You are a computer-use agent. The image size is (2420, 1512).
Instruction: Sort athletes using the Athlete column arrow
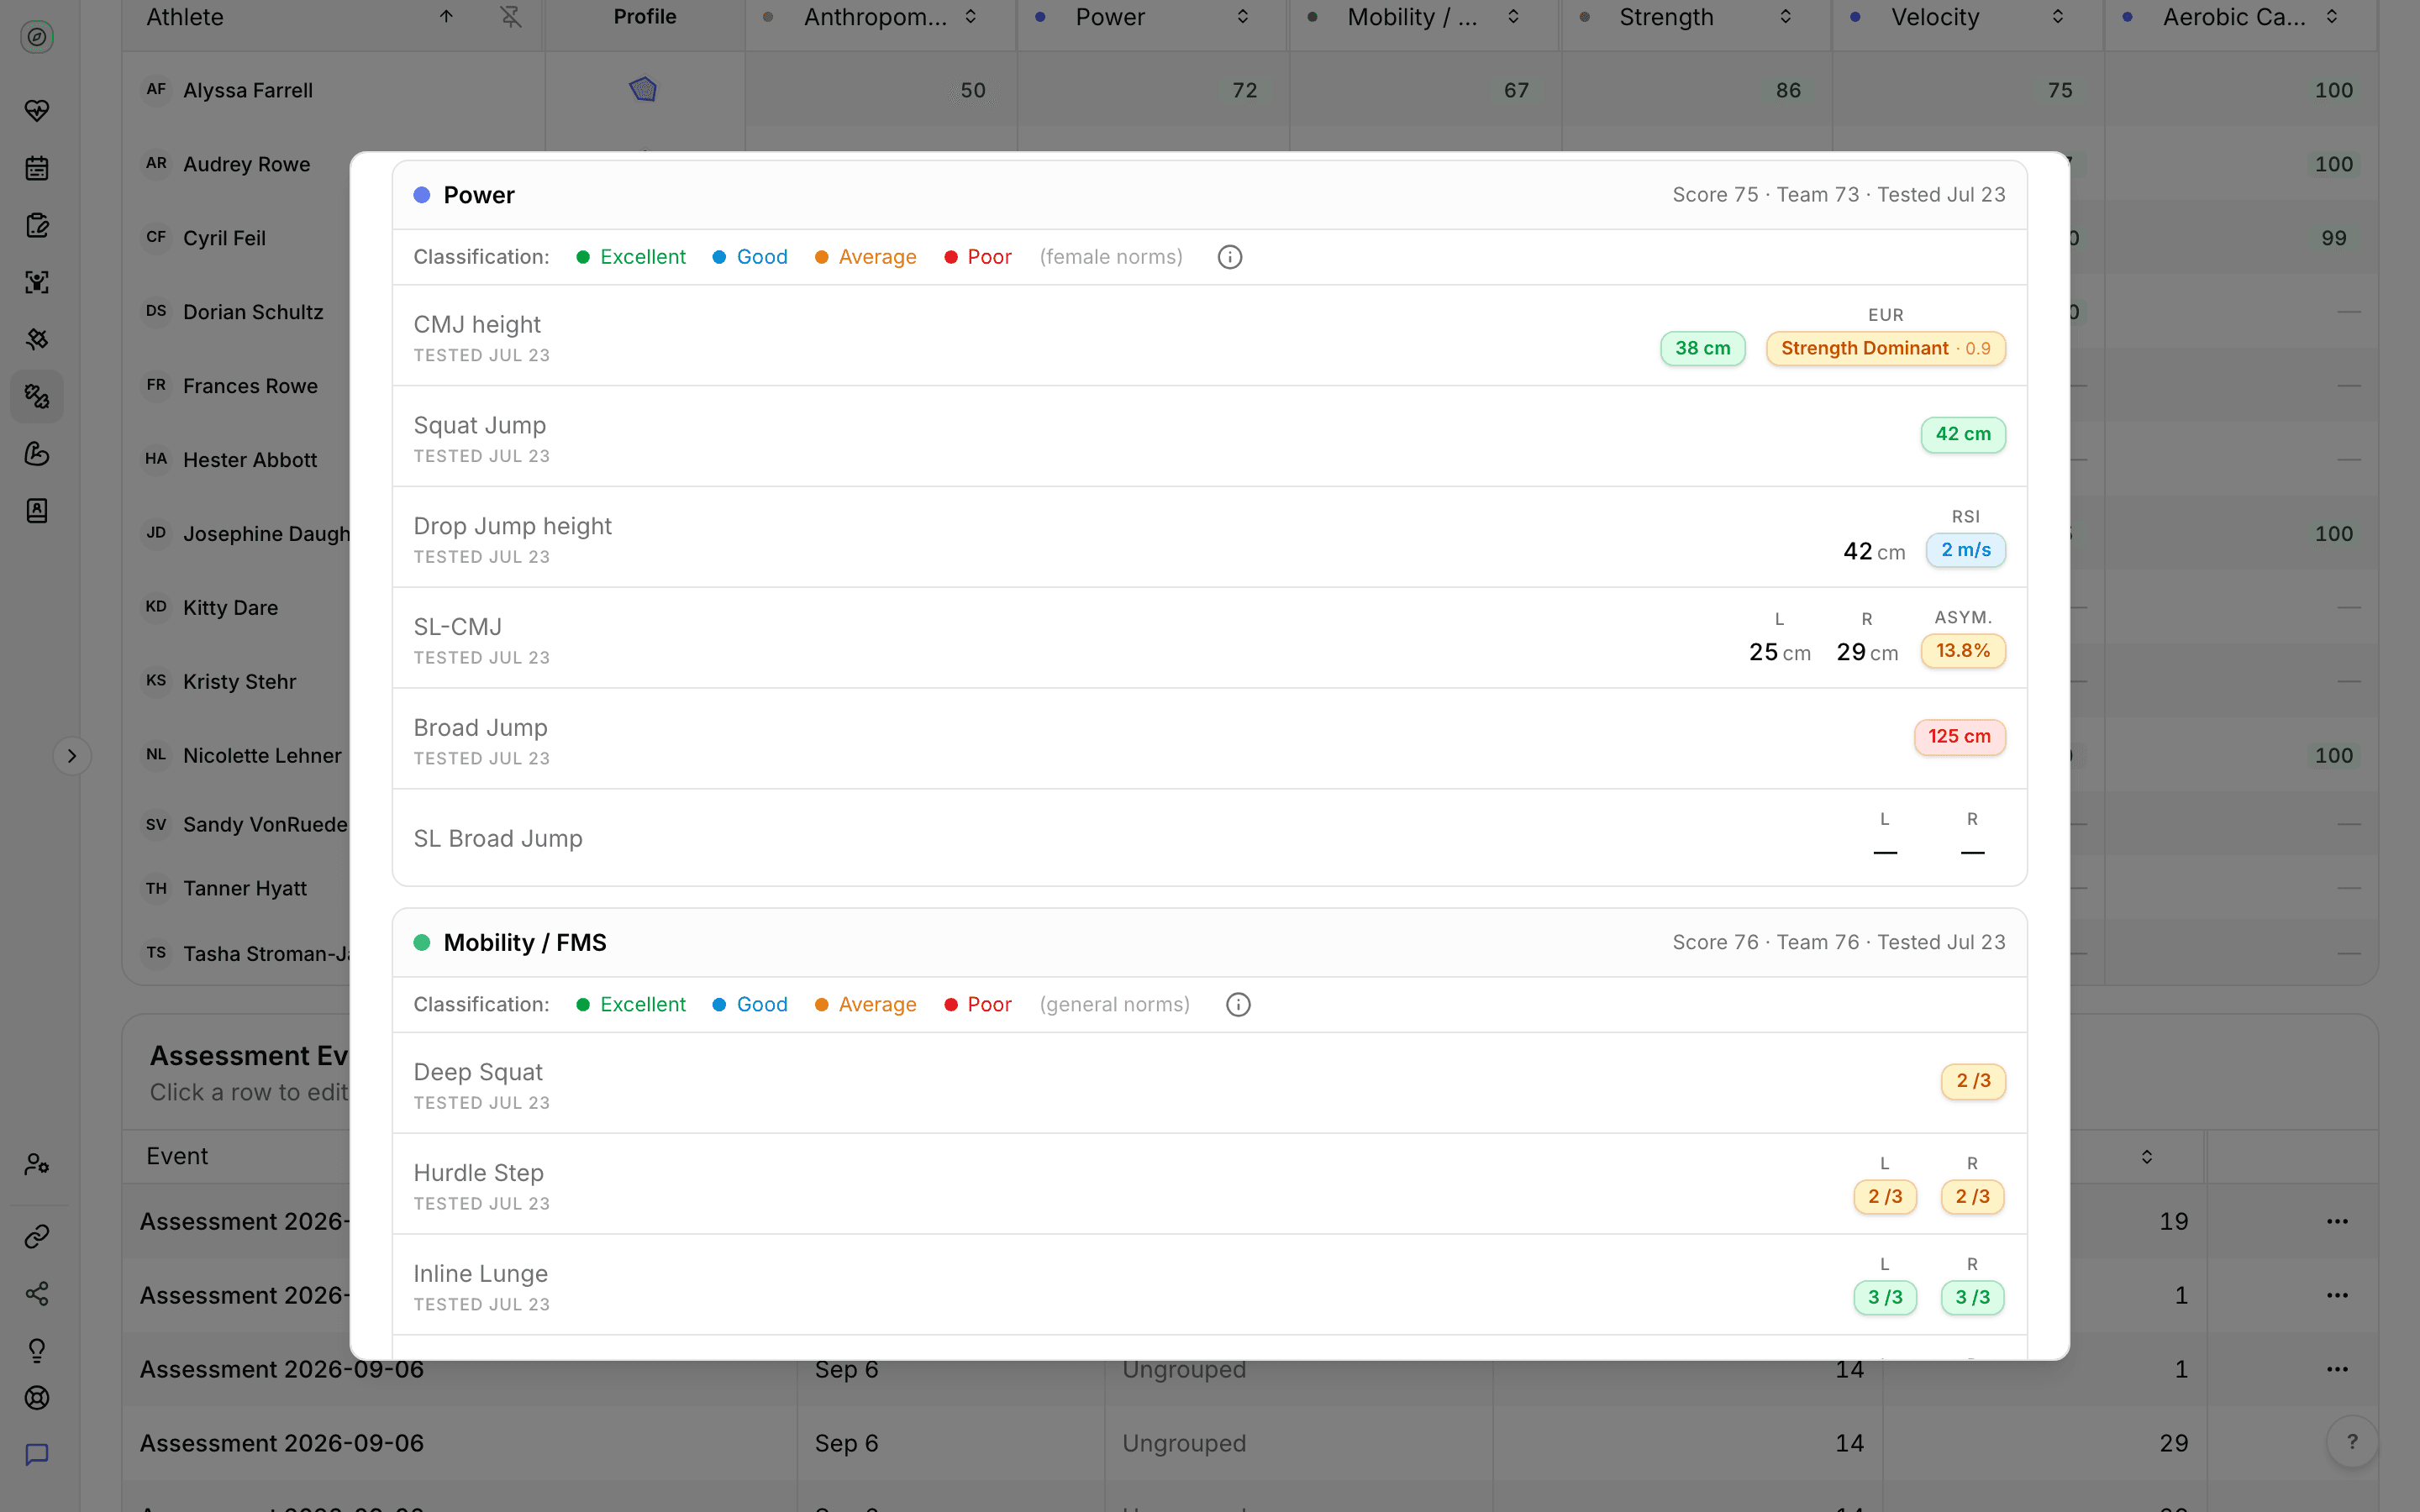click(447, 17)
